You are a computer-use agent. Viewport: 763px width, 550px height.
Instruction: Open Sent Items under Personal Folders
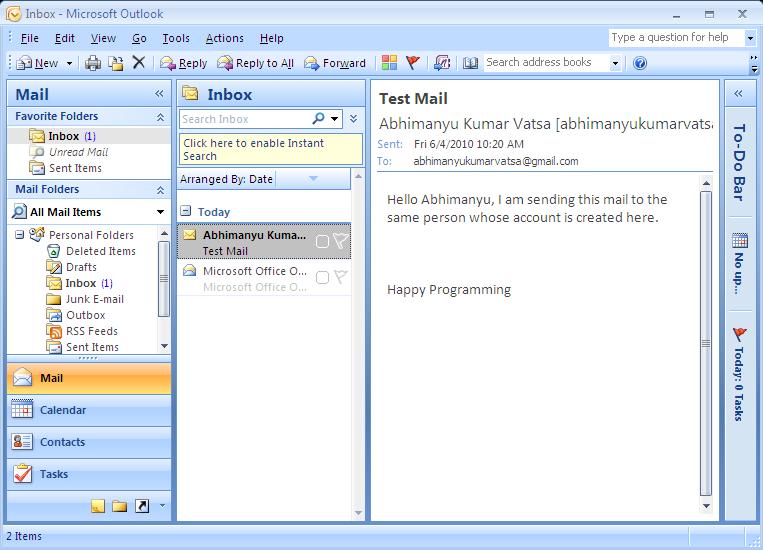pyautogui.click(x=83, y=347)
